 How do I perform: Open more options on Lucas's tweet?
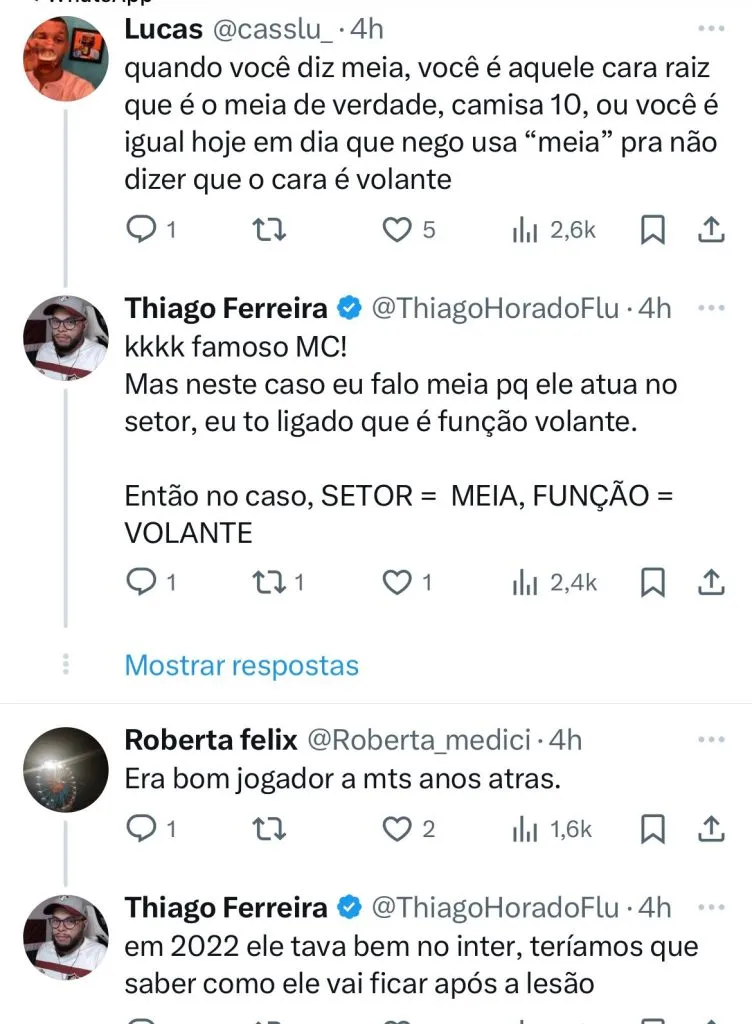(710, 29)
